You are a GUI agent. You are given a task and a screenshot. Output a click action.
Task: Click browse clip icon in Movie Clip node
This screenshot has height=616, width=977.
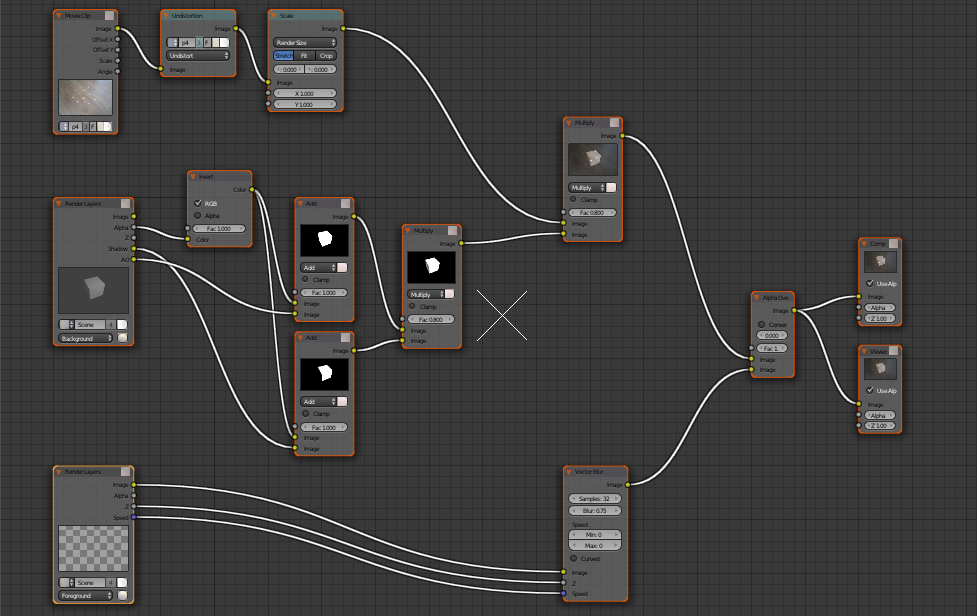pyautogui.click(x=64, y=126)
